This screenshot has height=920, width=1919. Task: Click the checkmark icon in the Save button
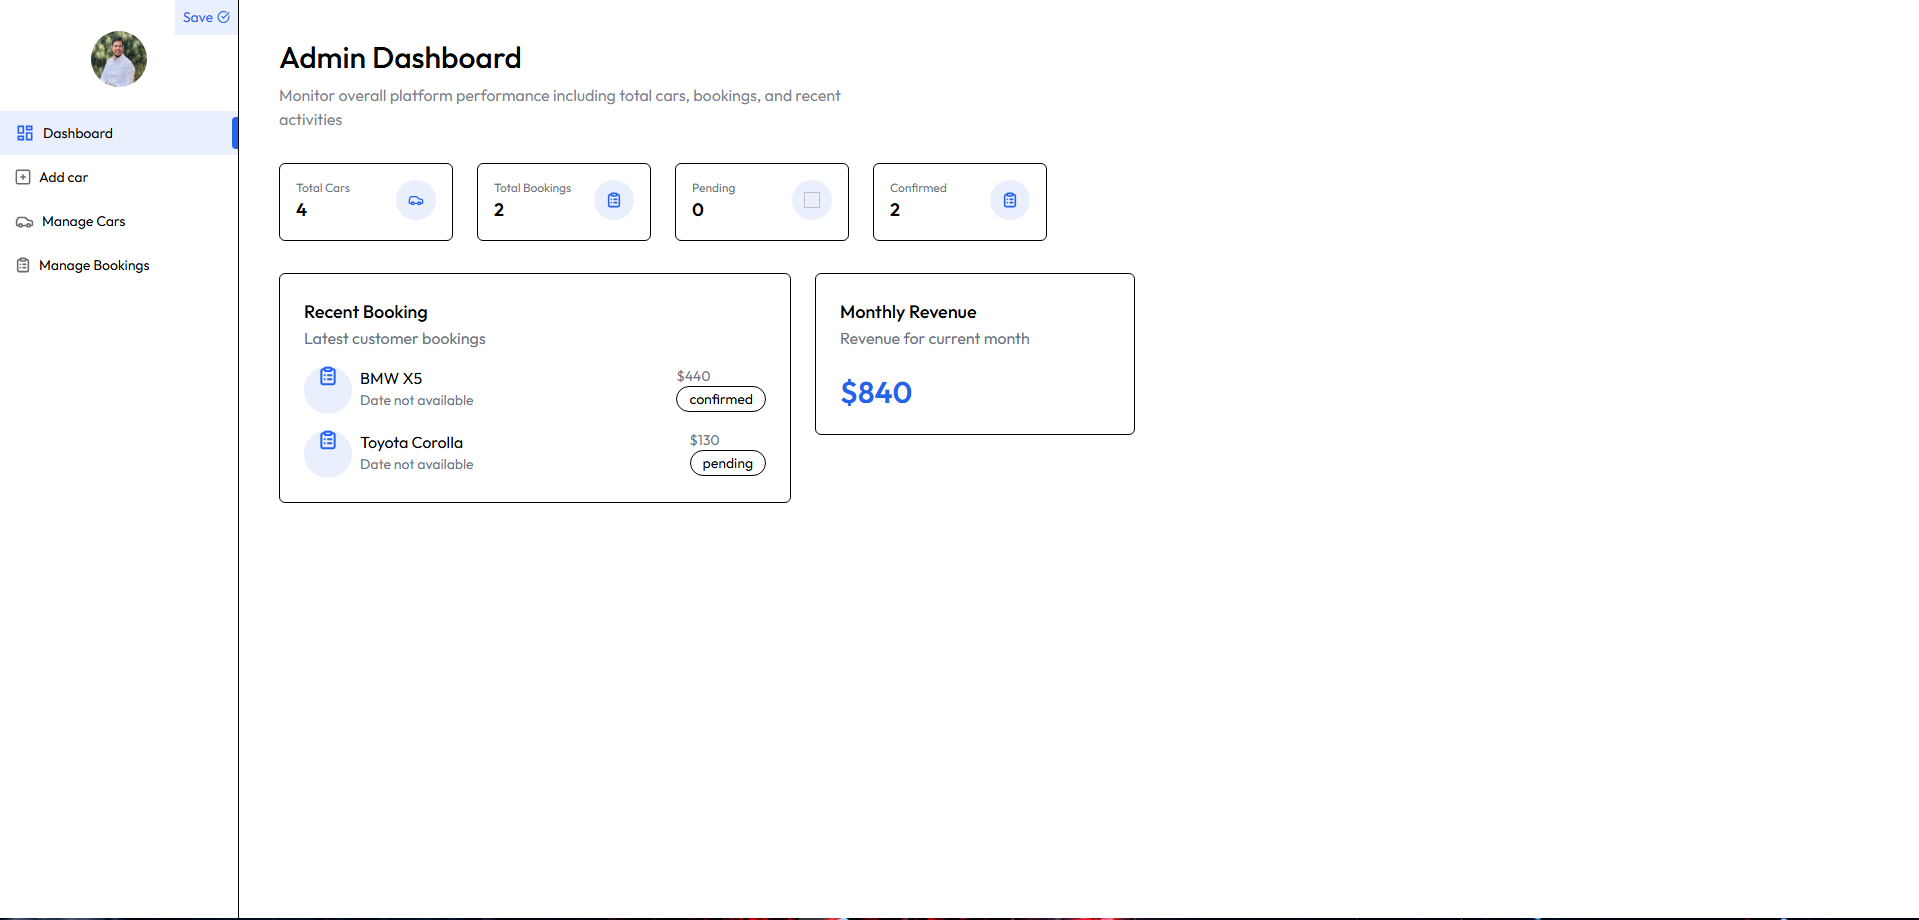coord(224,17)
